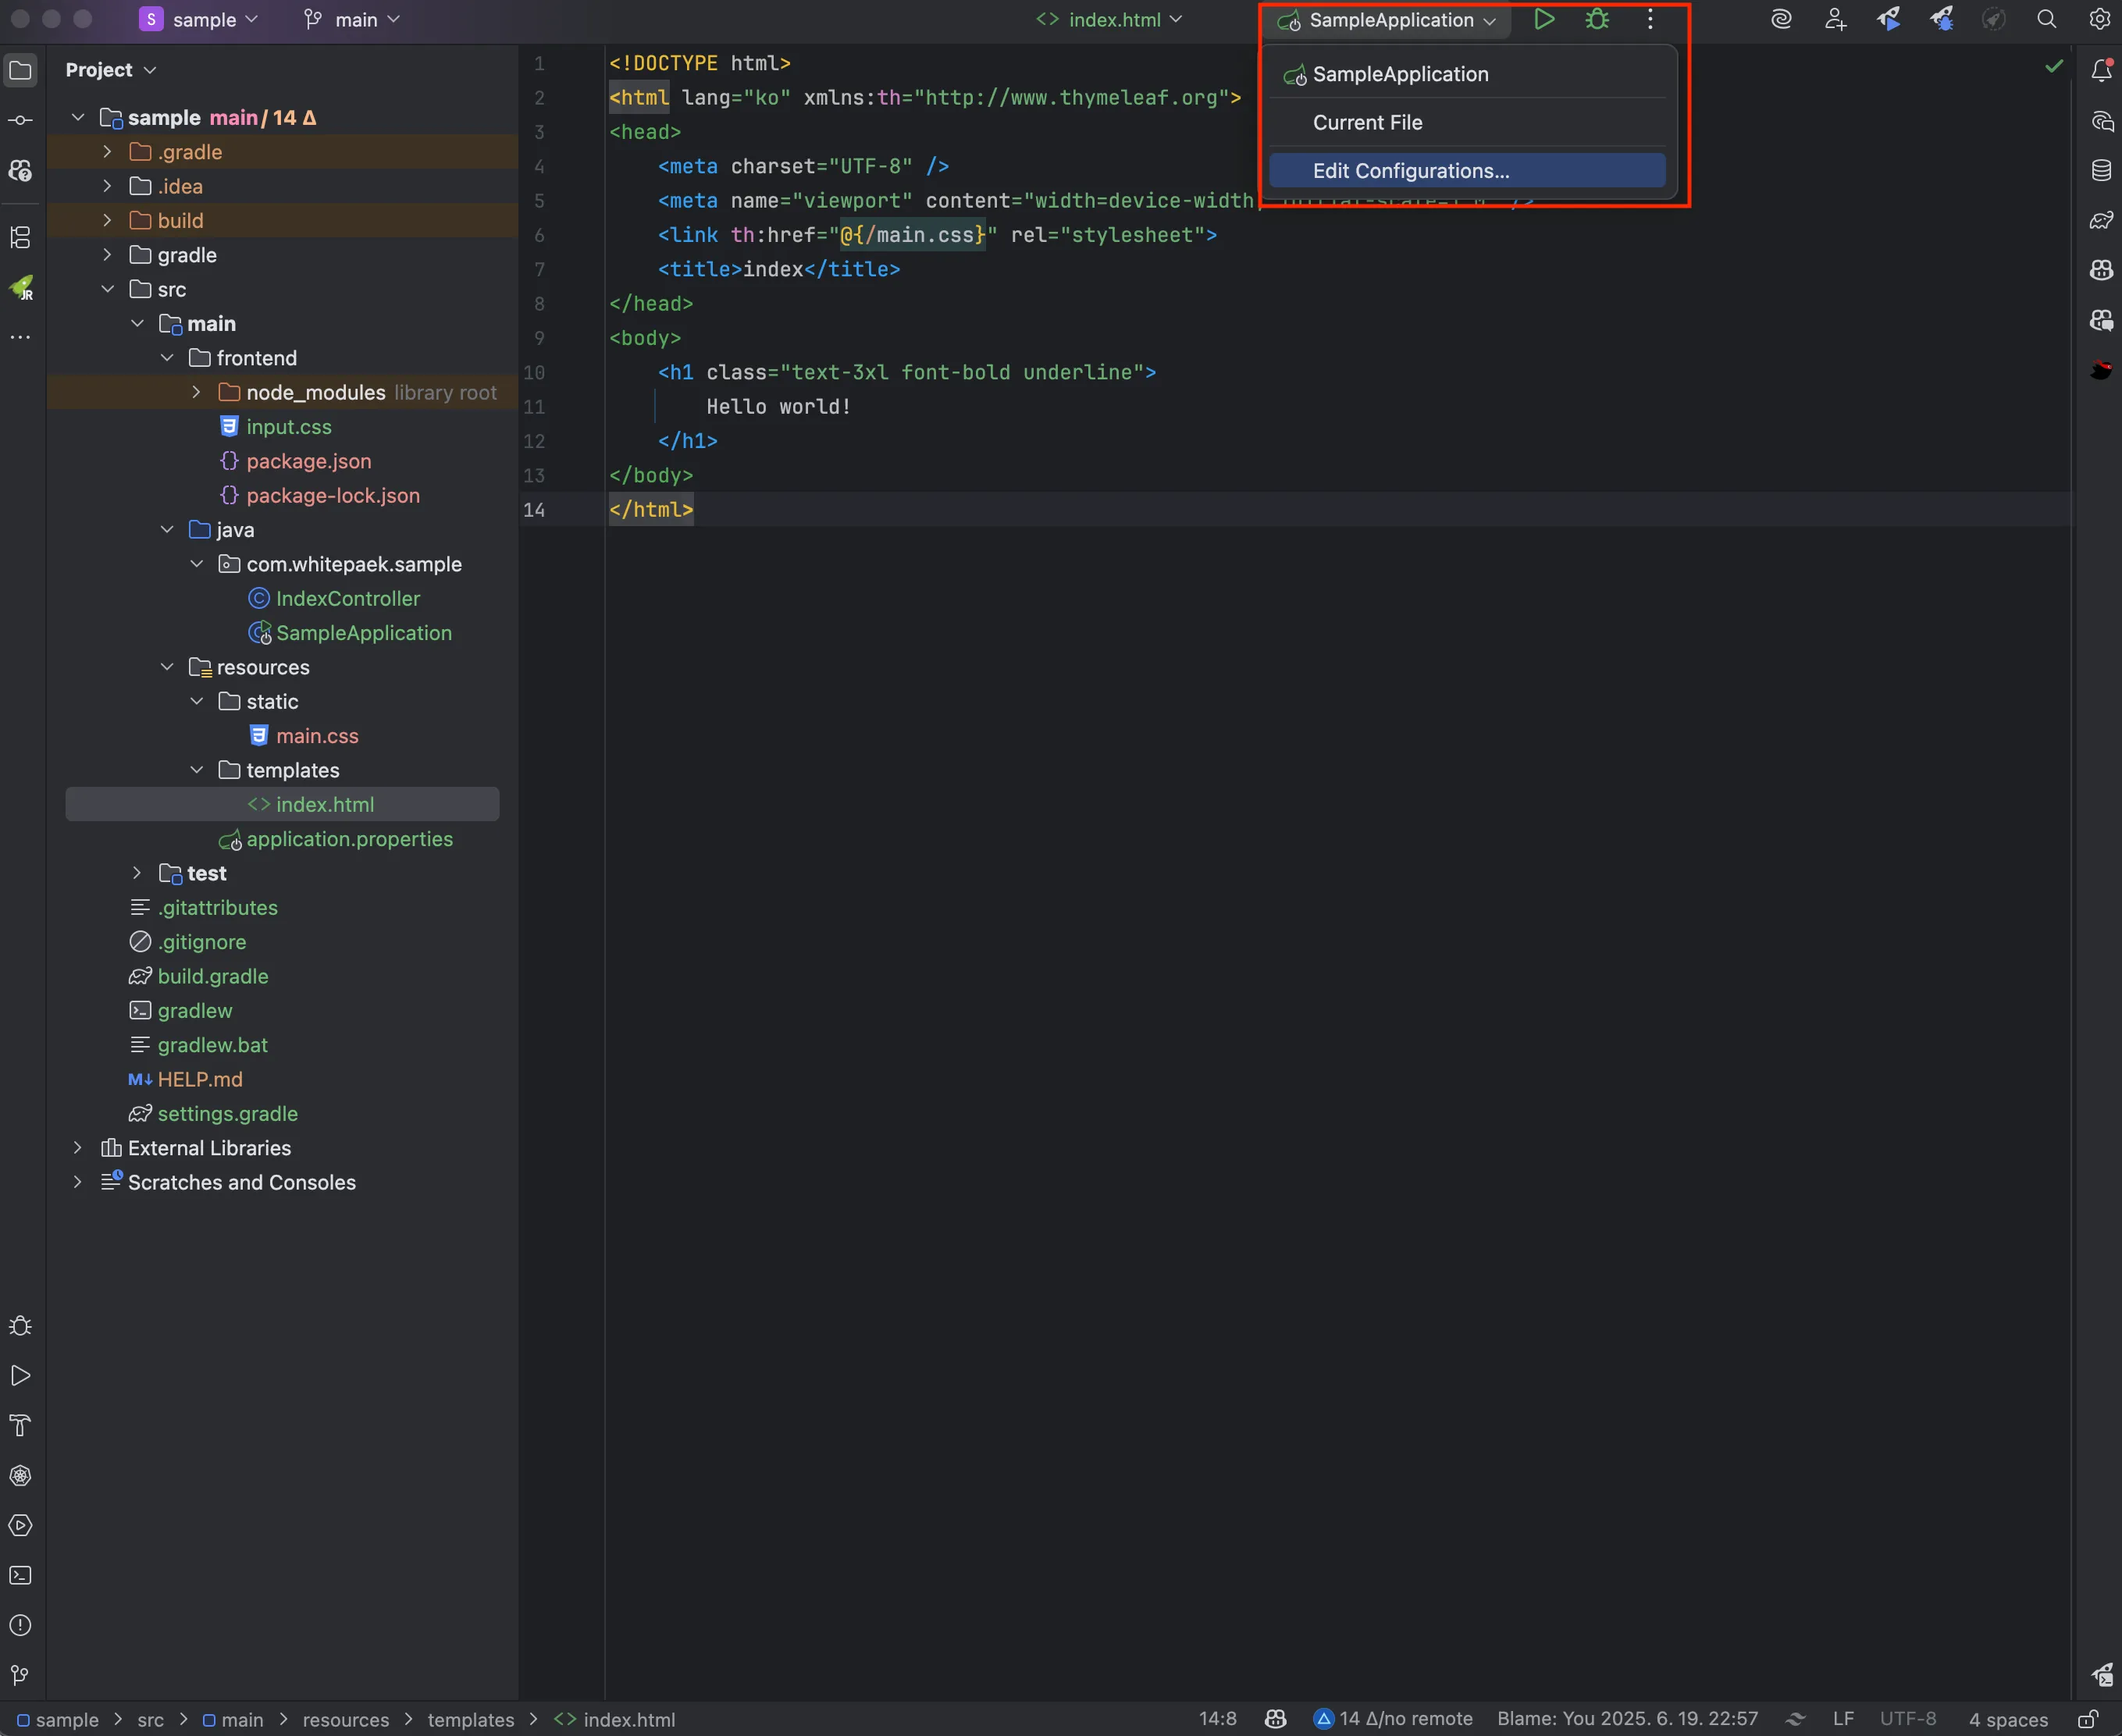Choose Edit Configurations... menu item
The width and height of the screenshot is (2122, 1736).
point(1467,171)
